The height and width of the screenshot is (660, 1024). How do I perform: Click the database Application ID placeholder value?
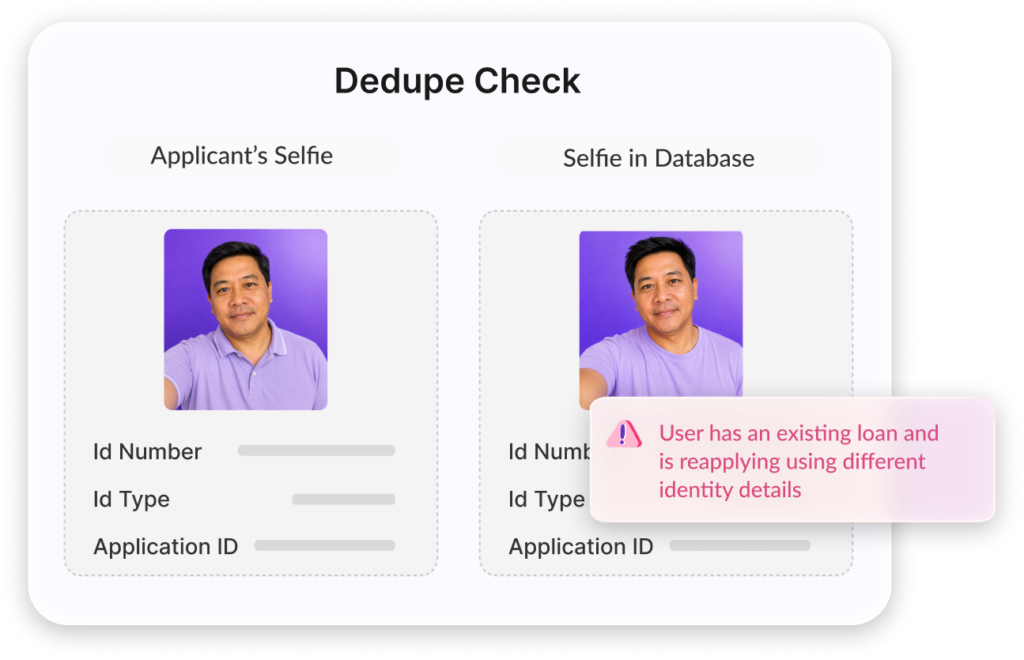click(740, 545)
